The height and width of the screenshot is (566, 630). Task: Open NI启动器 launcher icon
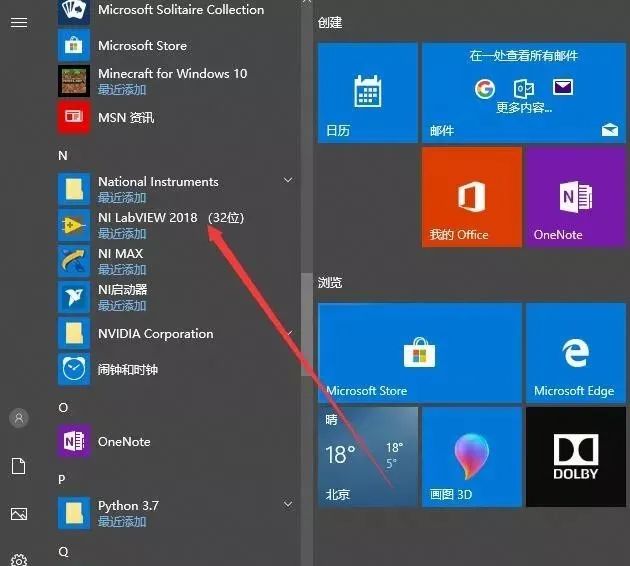coord(74,297)
